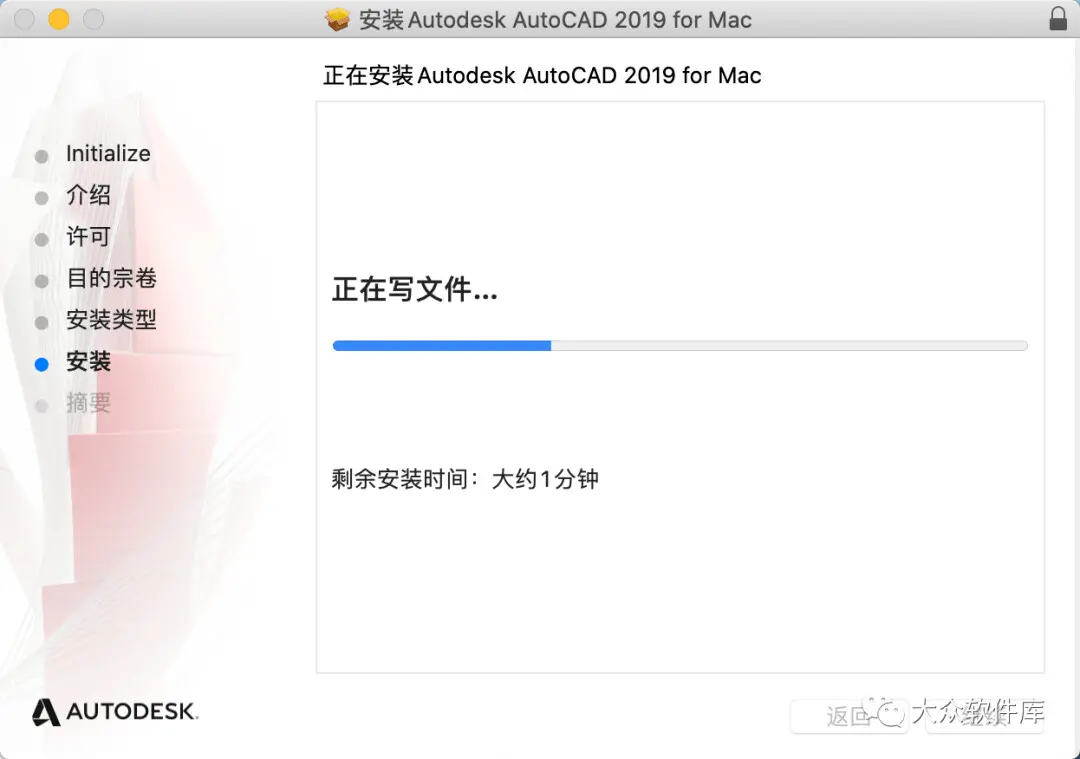Click the Autodesk logo at bottom left
Screen dimensions: 1080x759
(x=115, y=711)
